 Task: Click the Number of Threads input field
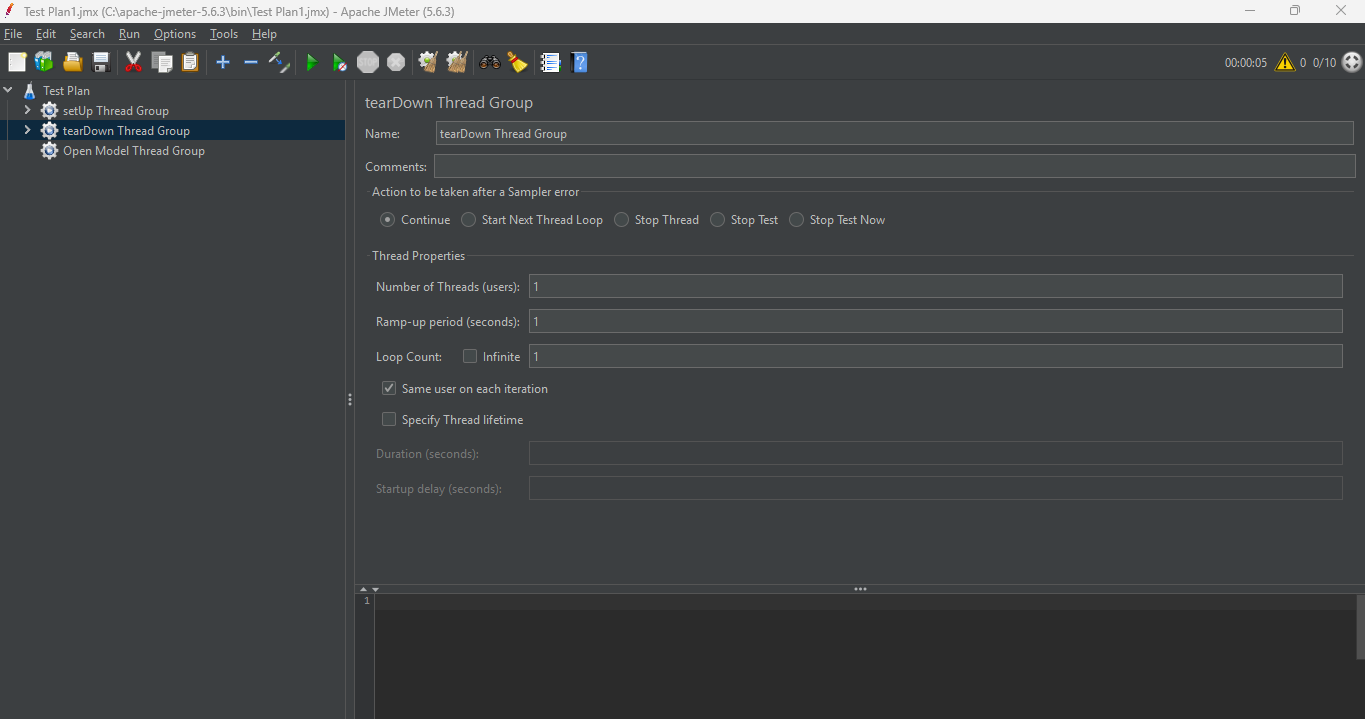point(935,286)
